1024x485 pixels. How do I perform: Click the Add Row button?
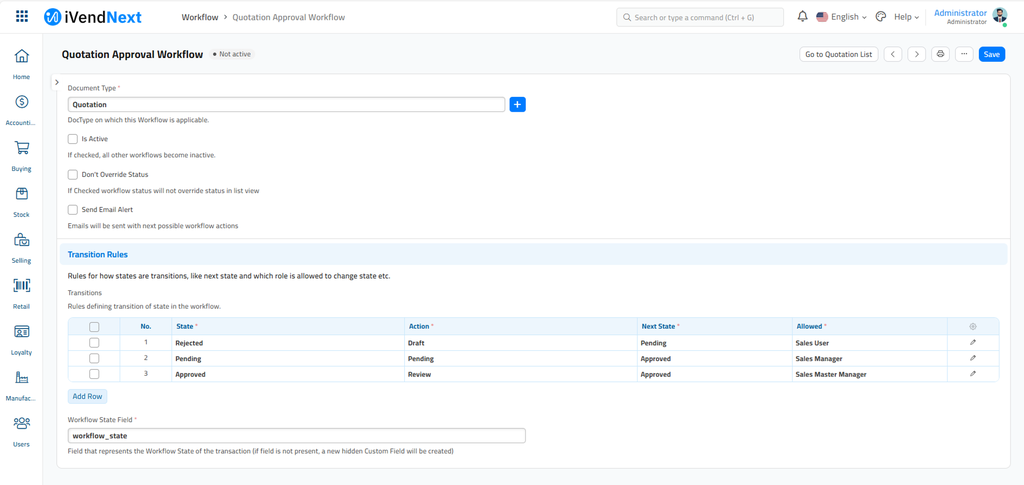tap(87, 397)
